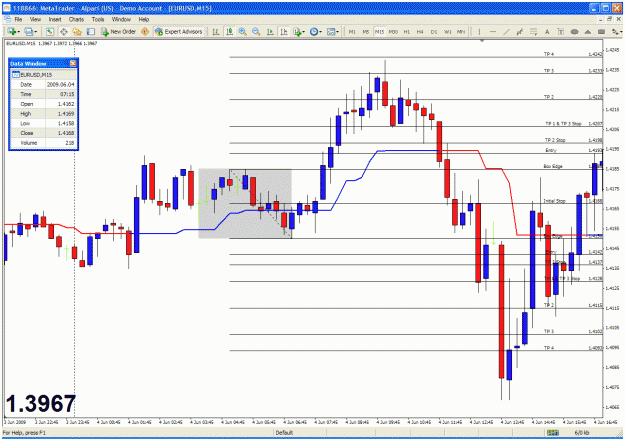Expand the Templates dropdown arrow
Screen dimensions: 625x439
click(x=337, y=32)
